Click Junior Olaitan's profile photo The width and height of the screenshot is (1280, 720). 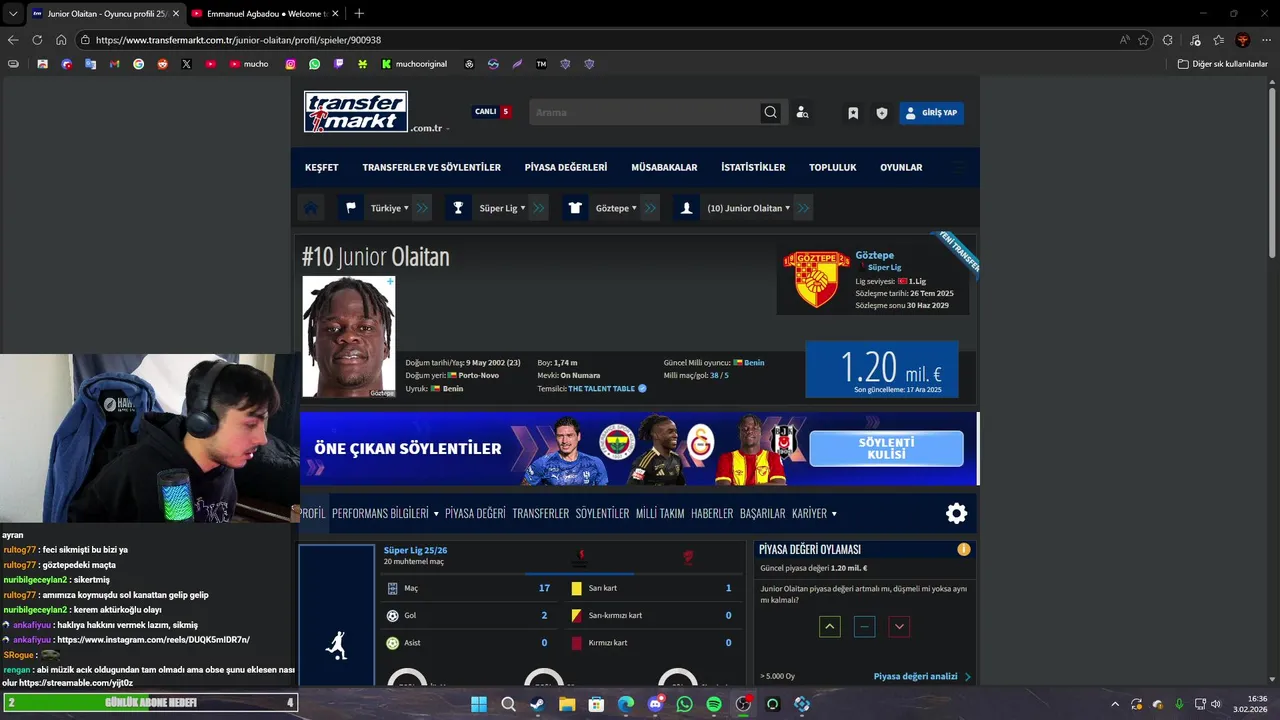349,337
